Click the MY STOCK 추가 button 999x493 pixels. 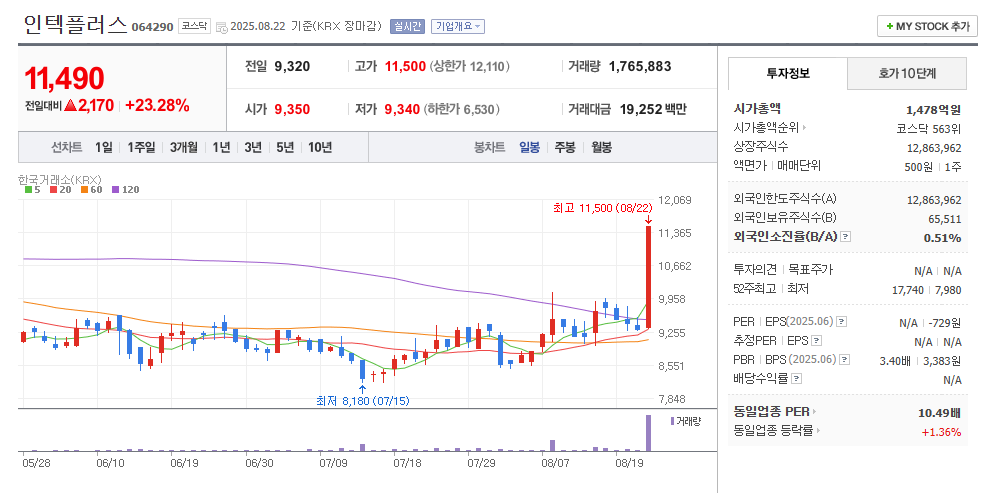tap(927, 26)
